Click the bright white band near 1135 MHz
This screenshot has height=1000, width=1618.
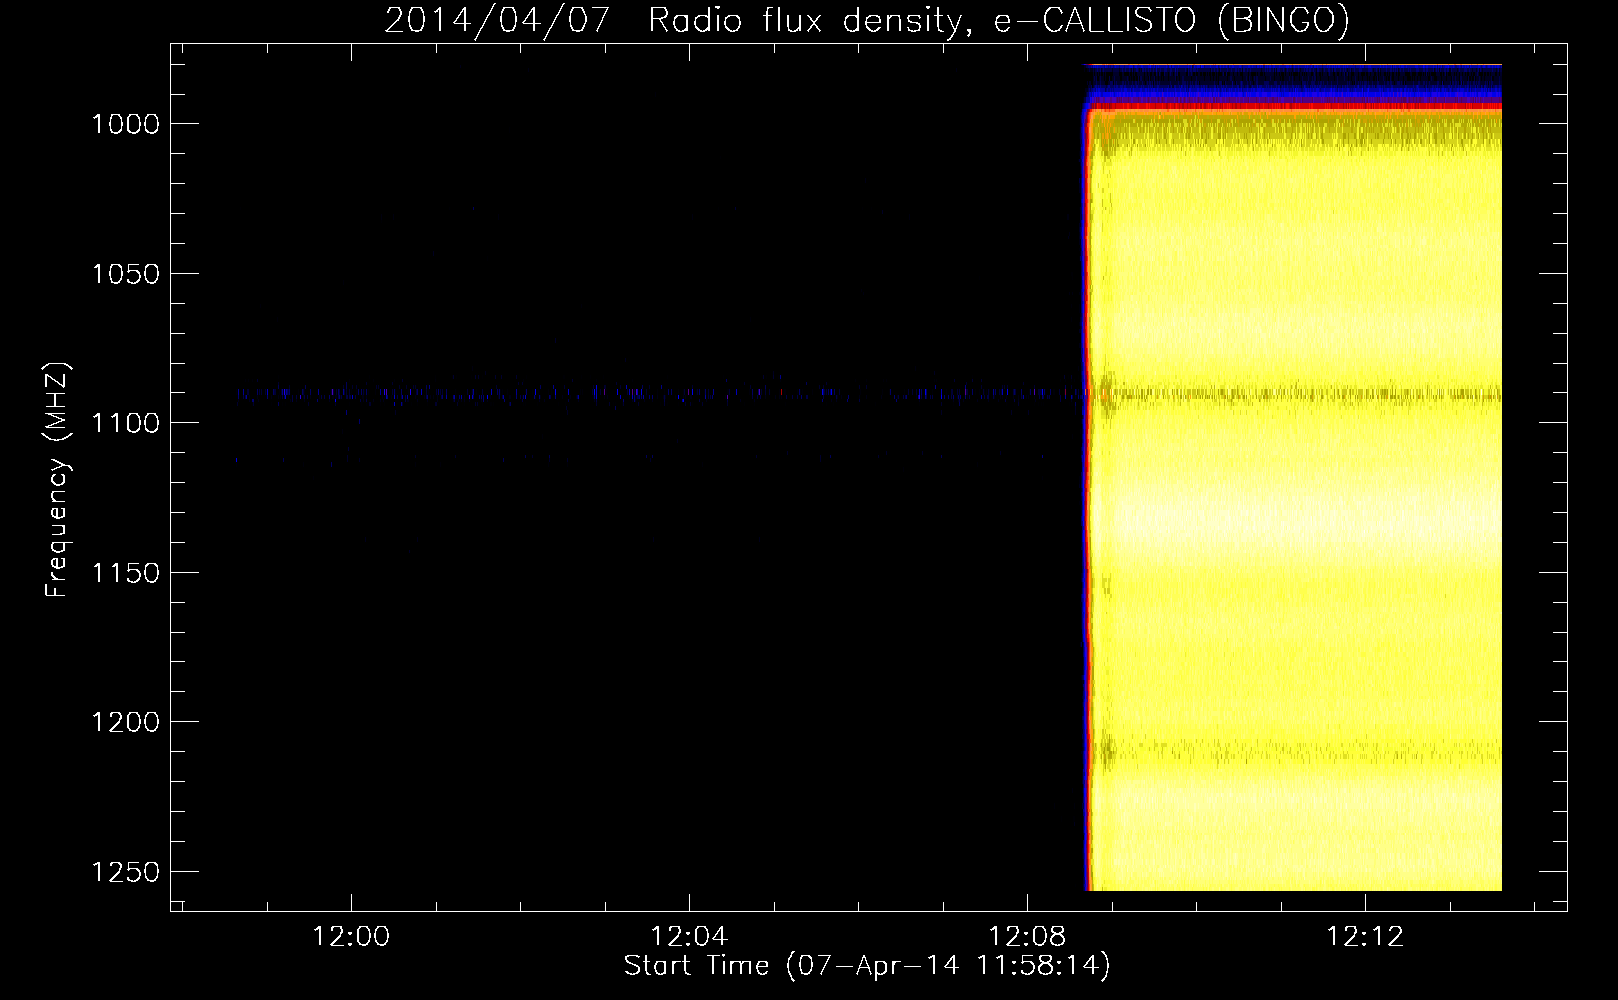pyautogui.click(x=1297, y=520)
